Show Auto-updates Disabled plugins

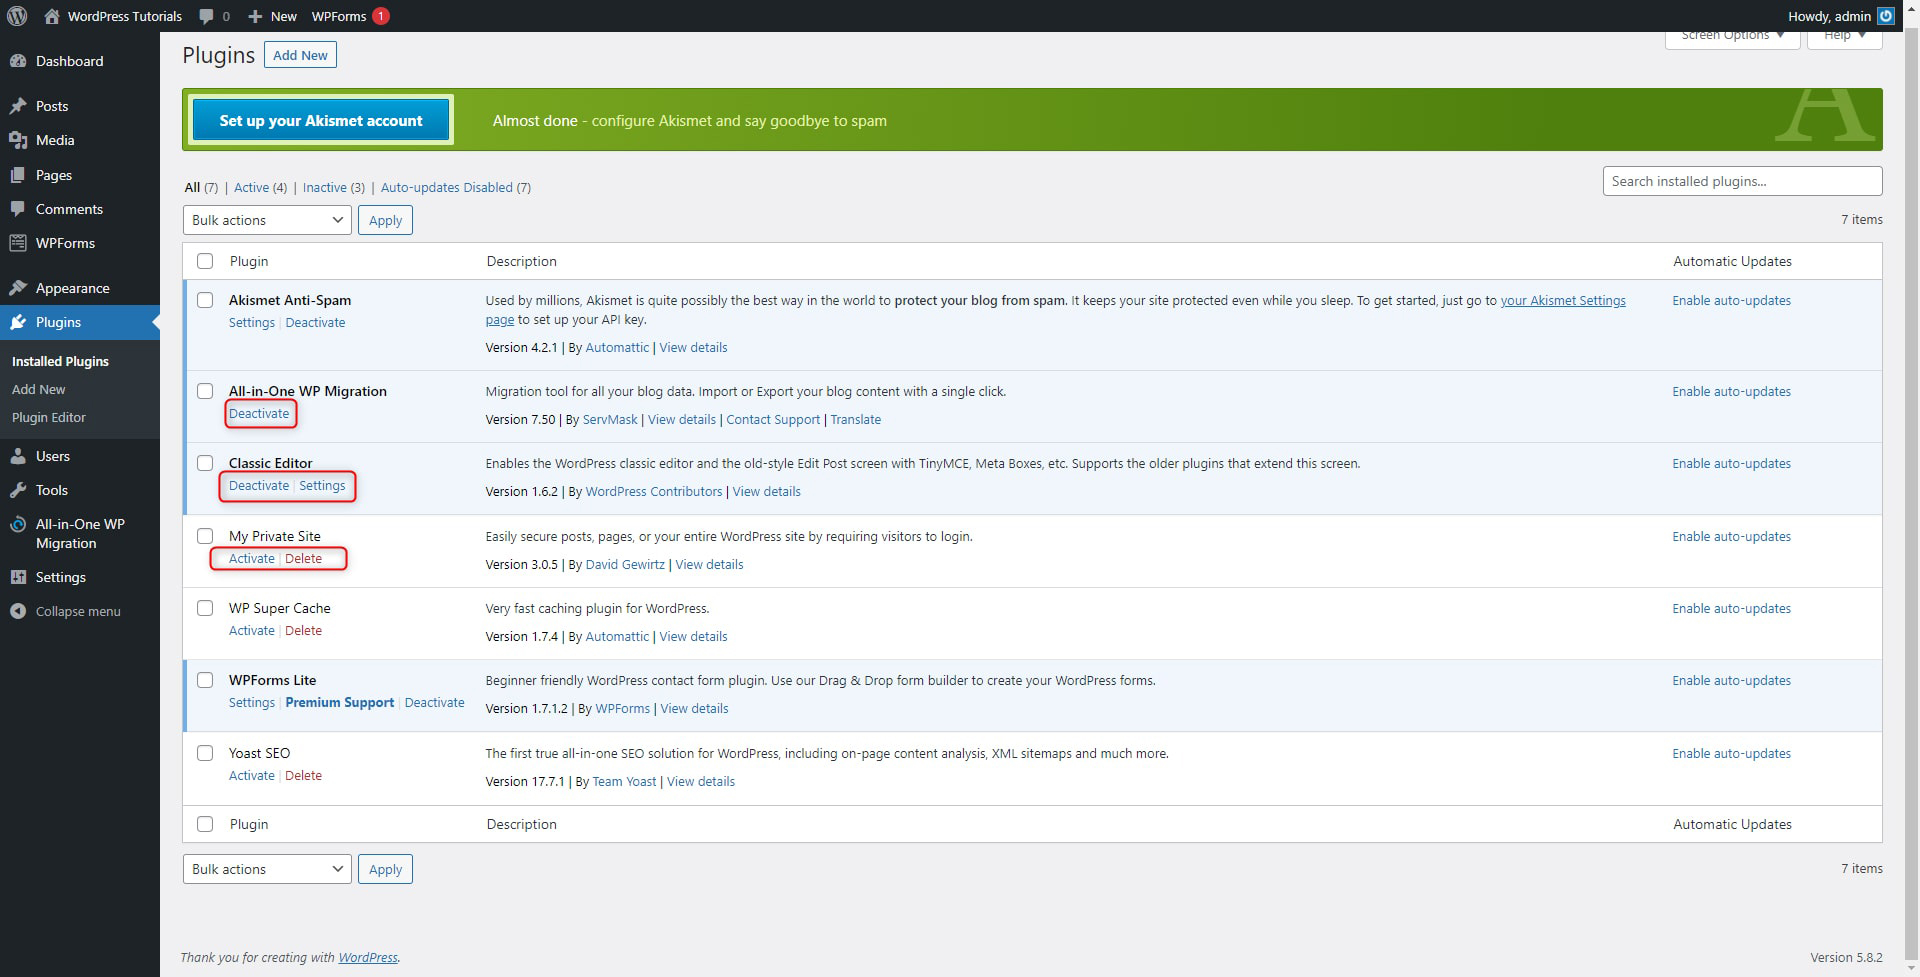click(x=447, y=187)
